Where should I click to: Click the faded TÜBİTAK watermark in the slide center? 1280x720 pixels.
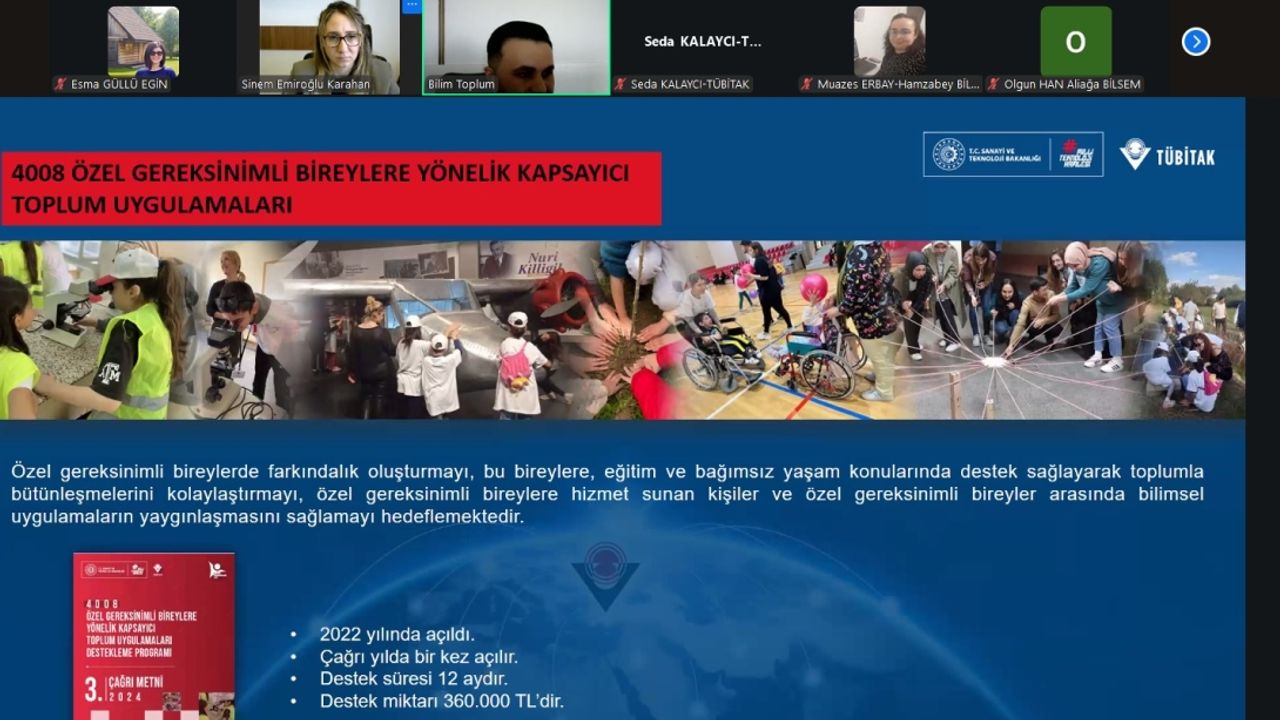605,575
